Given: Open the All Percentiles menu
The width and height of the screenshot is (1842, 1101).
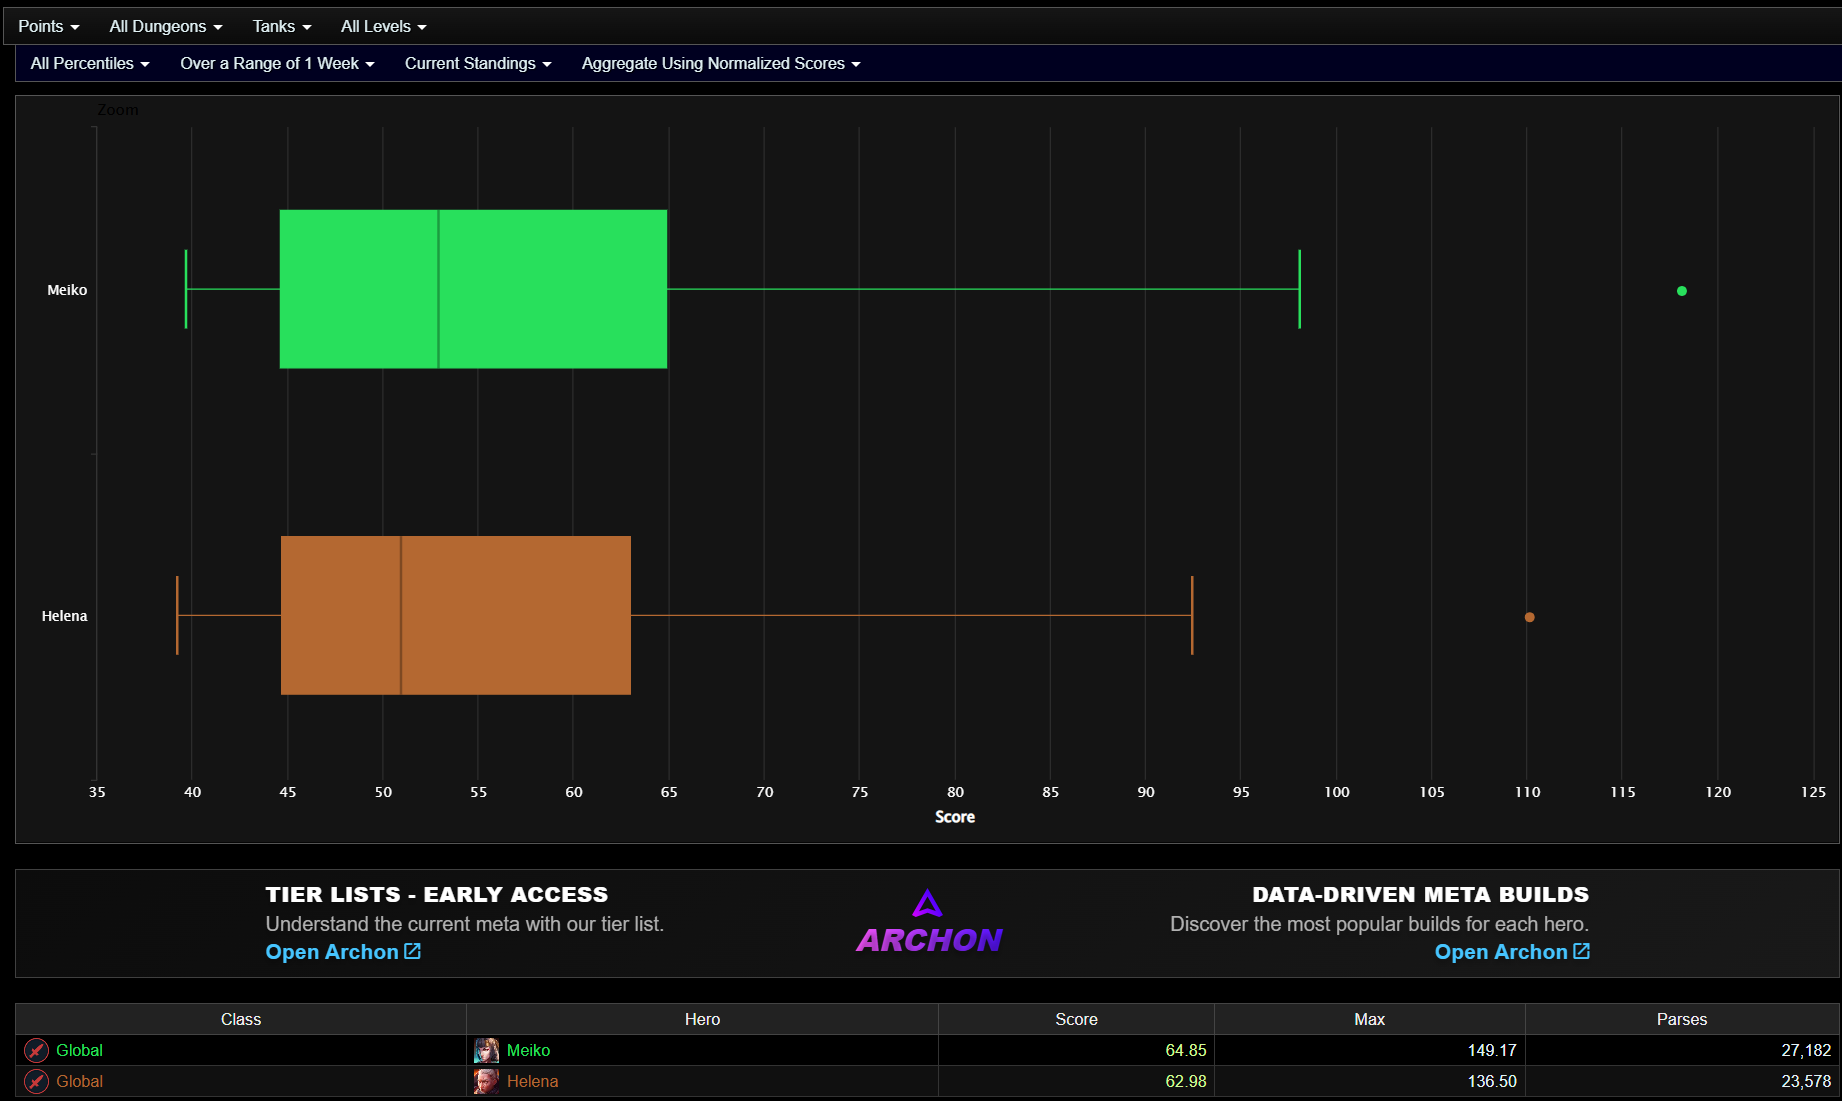Looking at the screenshot, I should (x=89, y=63).
